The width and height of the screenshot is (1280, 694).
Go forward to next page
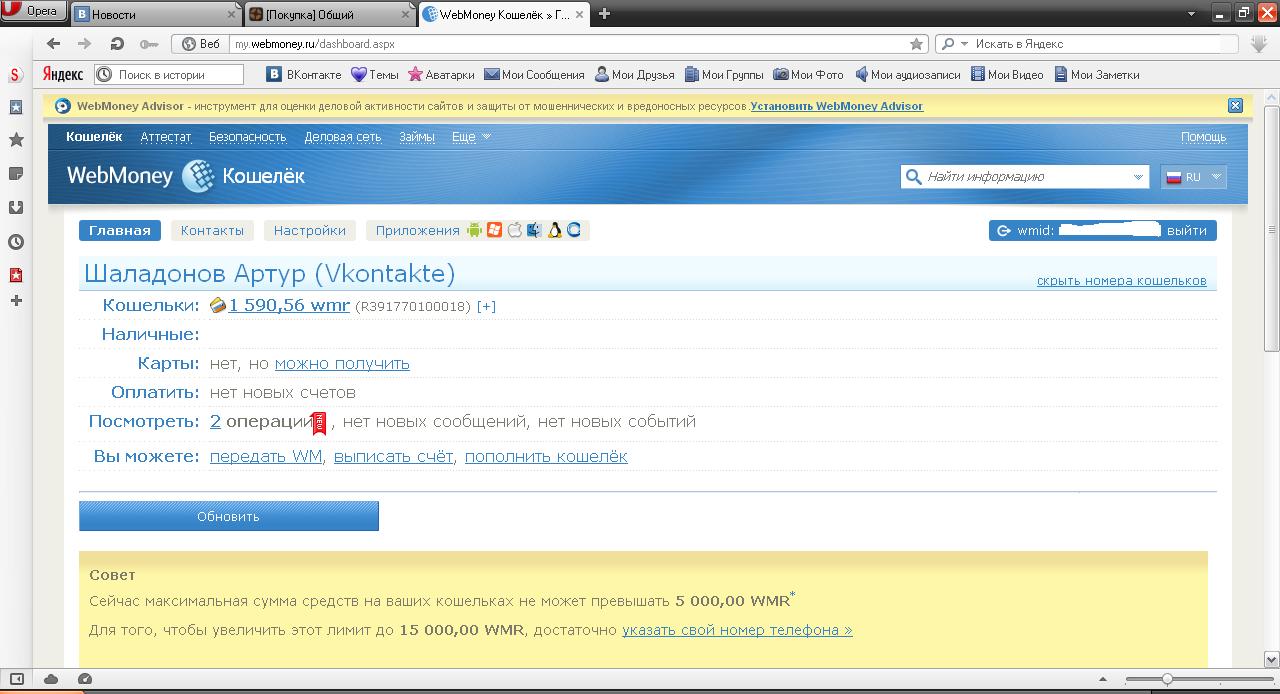(85, 44)
